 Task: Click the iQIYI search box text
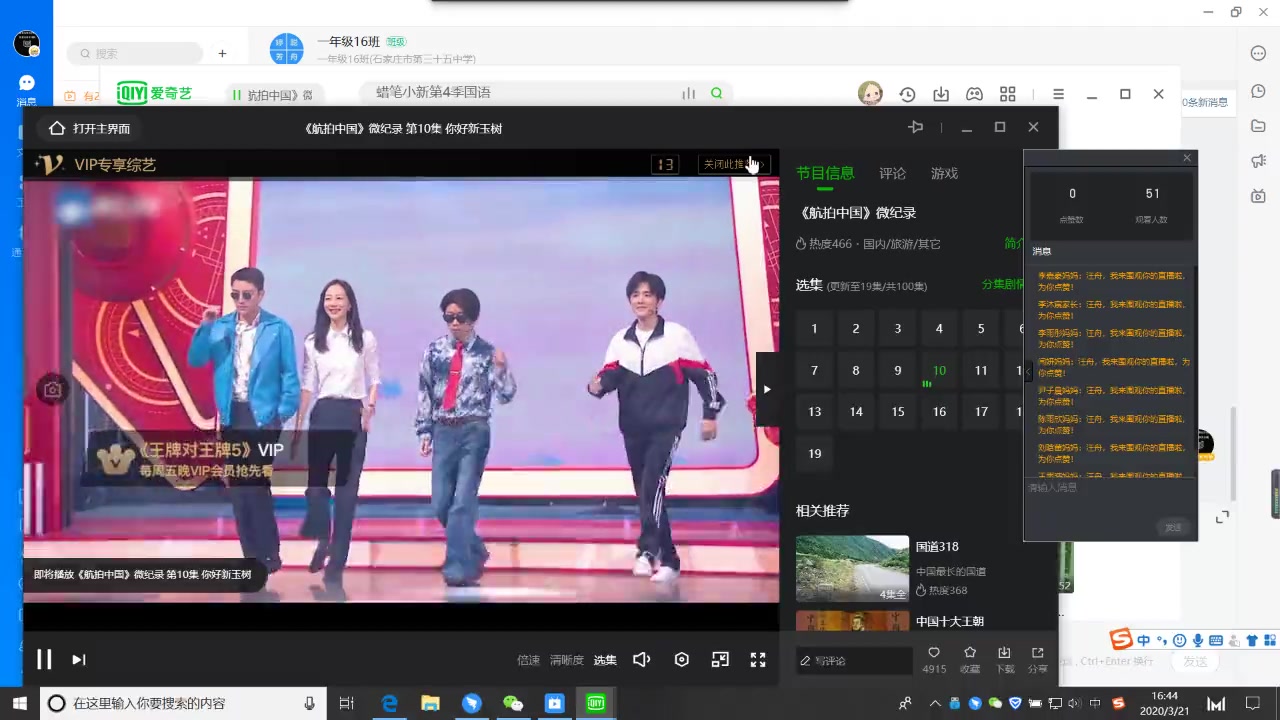[433, 92]
